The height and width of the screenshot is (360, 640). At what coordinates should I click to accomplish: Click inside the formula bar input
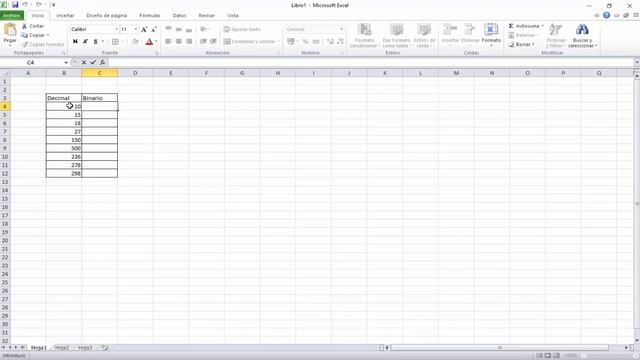pos(371,62)
